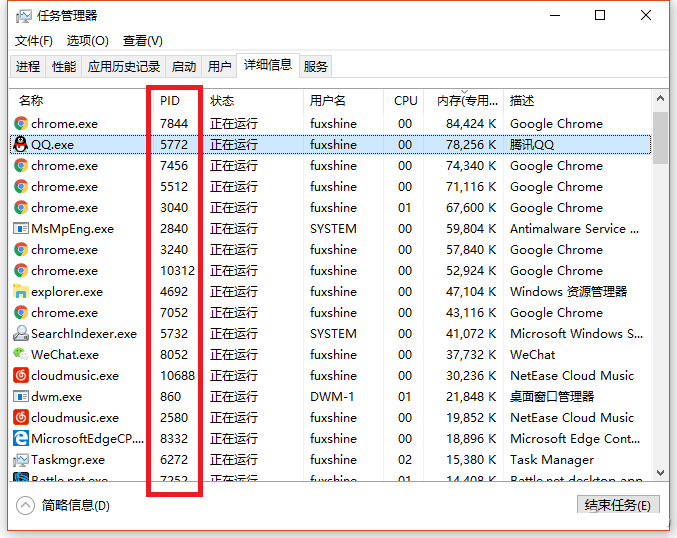Sort by the PID column header
677x538 pixels.
click(x=170, y=101)
